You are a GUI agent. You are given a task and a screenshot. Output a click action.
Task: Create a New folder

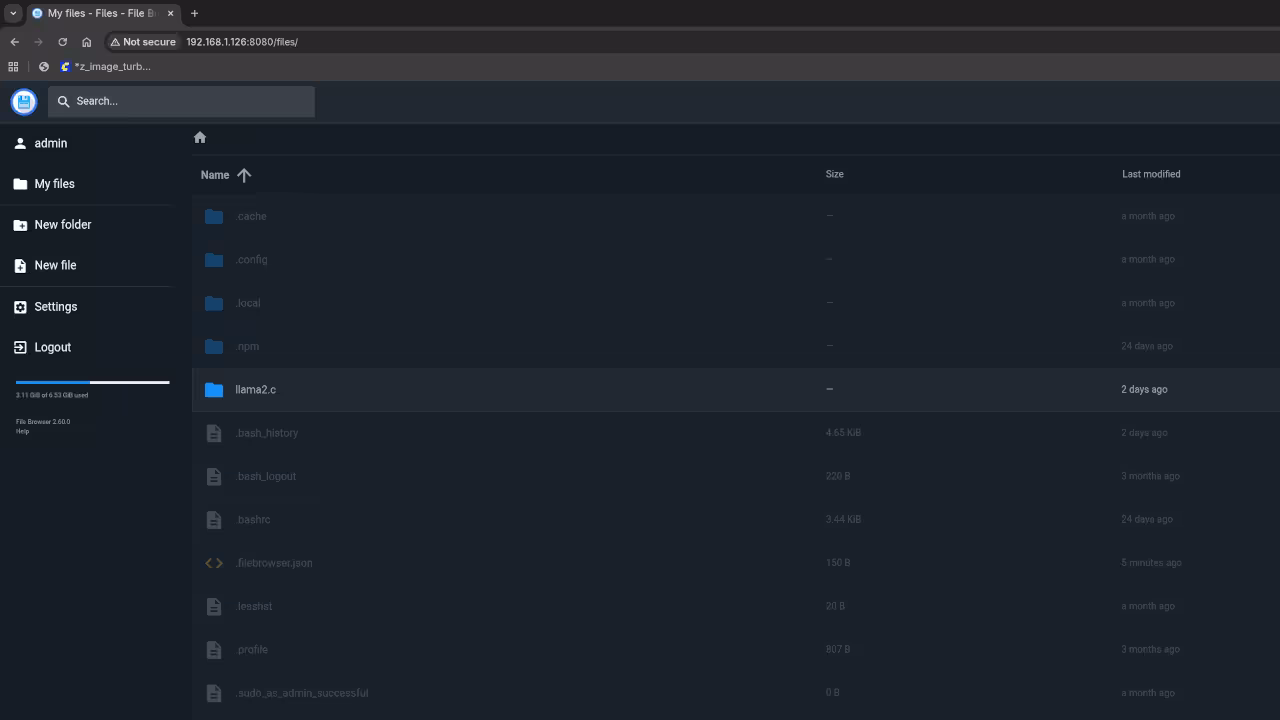coord(62,225)
